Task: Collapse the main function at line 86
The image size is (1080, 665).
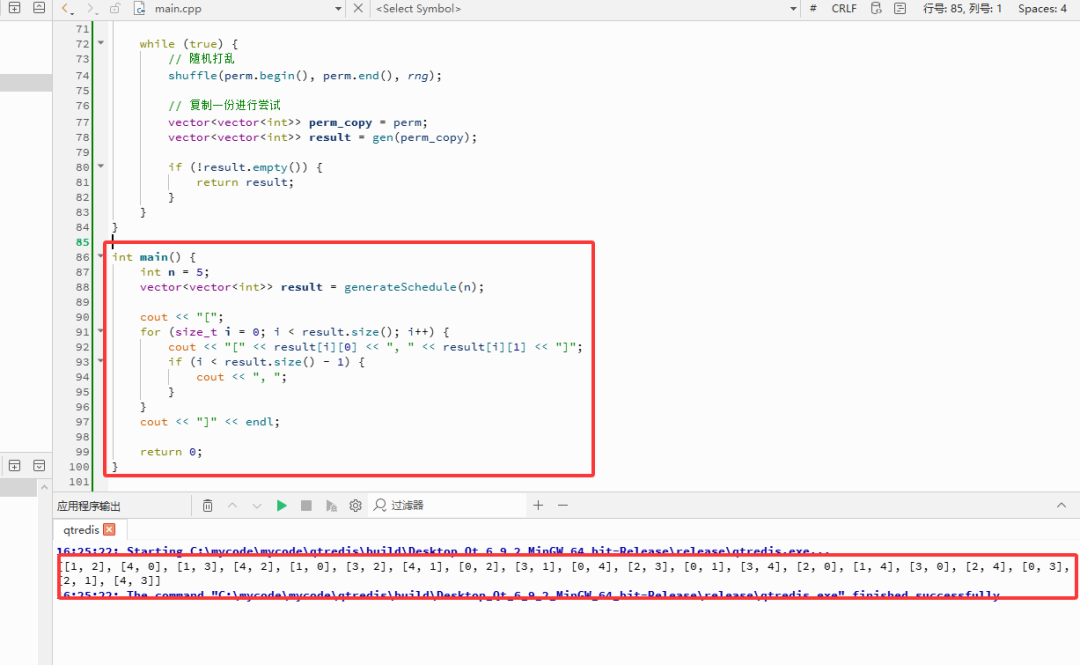Action: click(x=101, y=256)
